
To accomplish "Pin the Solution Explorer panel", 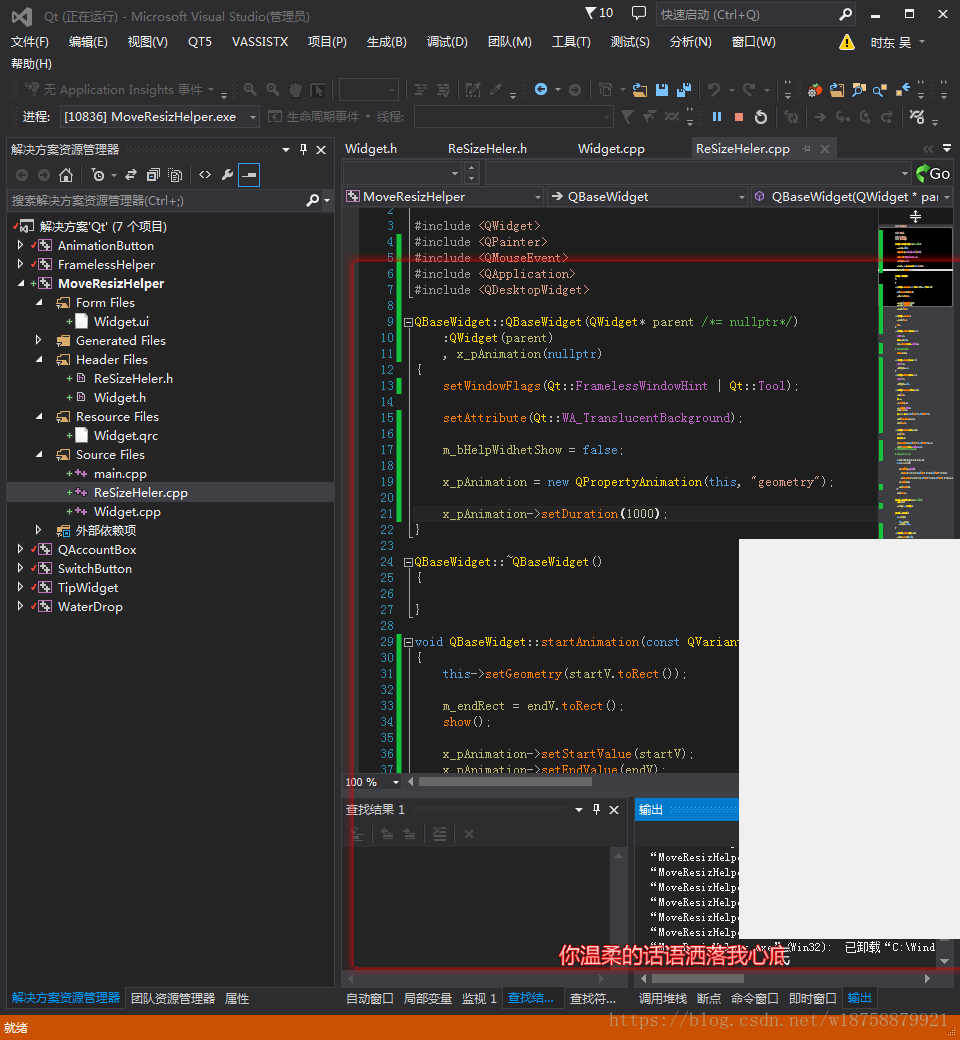I will [x=303, y=150].
